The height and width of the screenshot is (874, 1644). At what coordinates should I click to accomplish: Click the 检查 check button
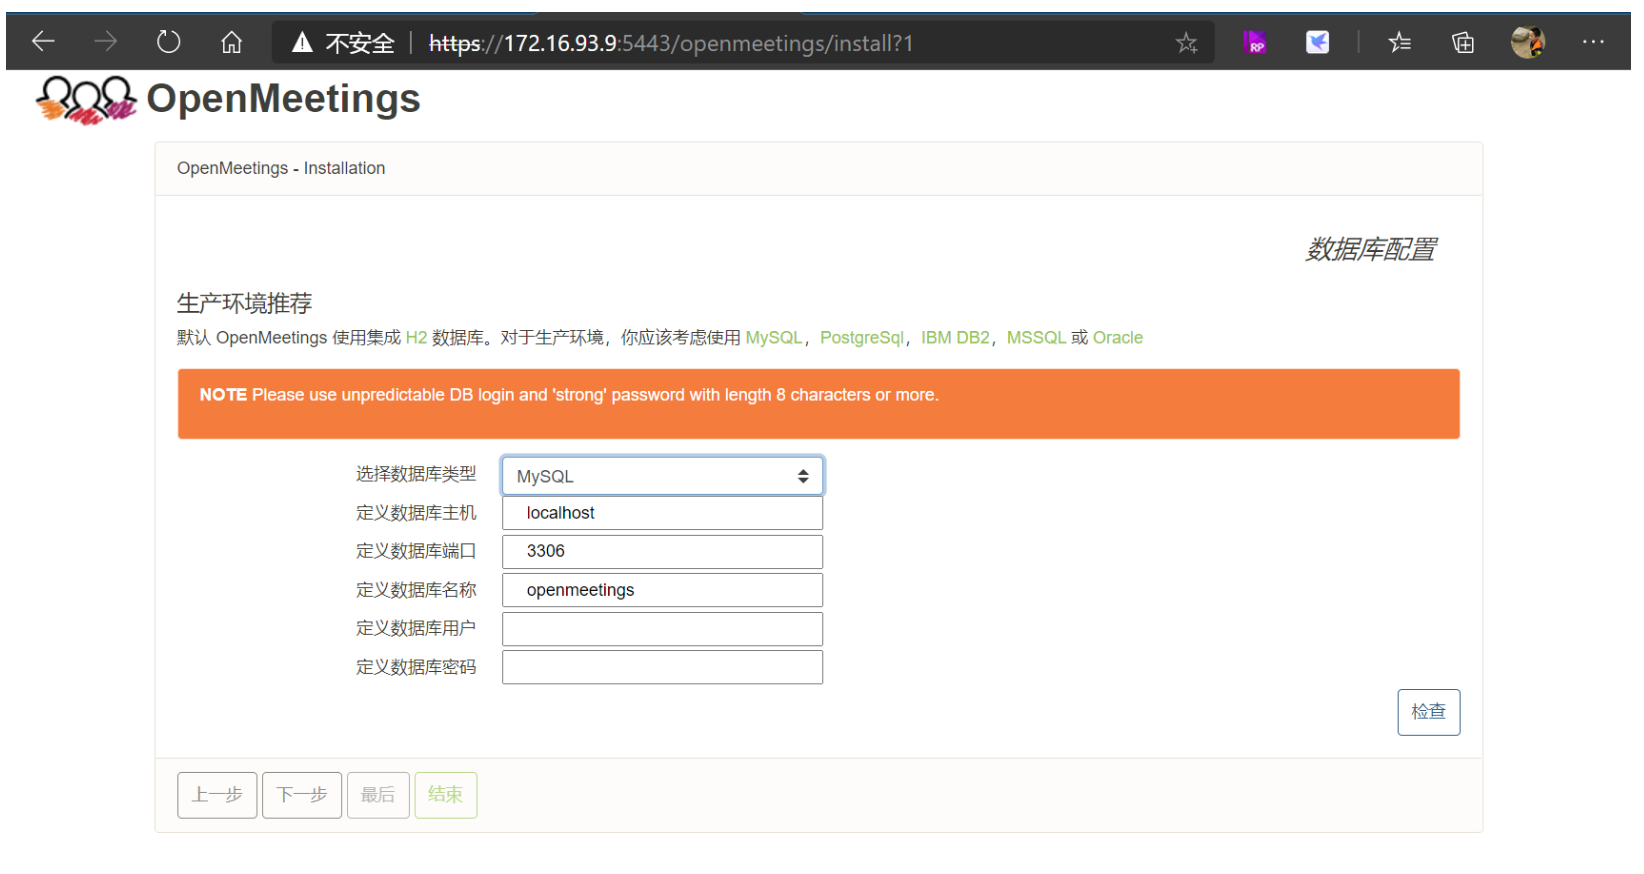(1428, 712)
